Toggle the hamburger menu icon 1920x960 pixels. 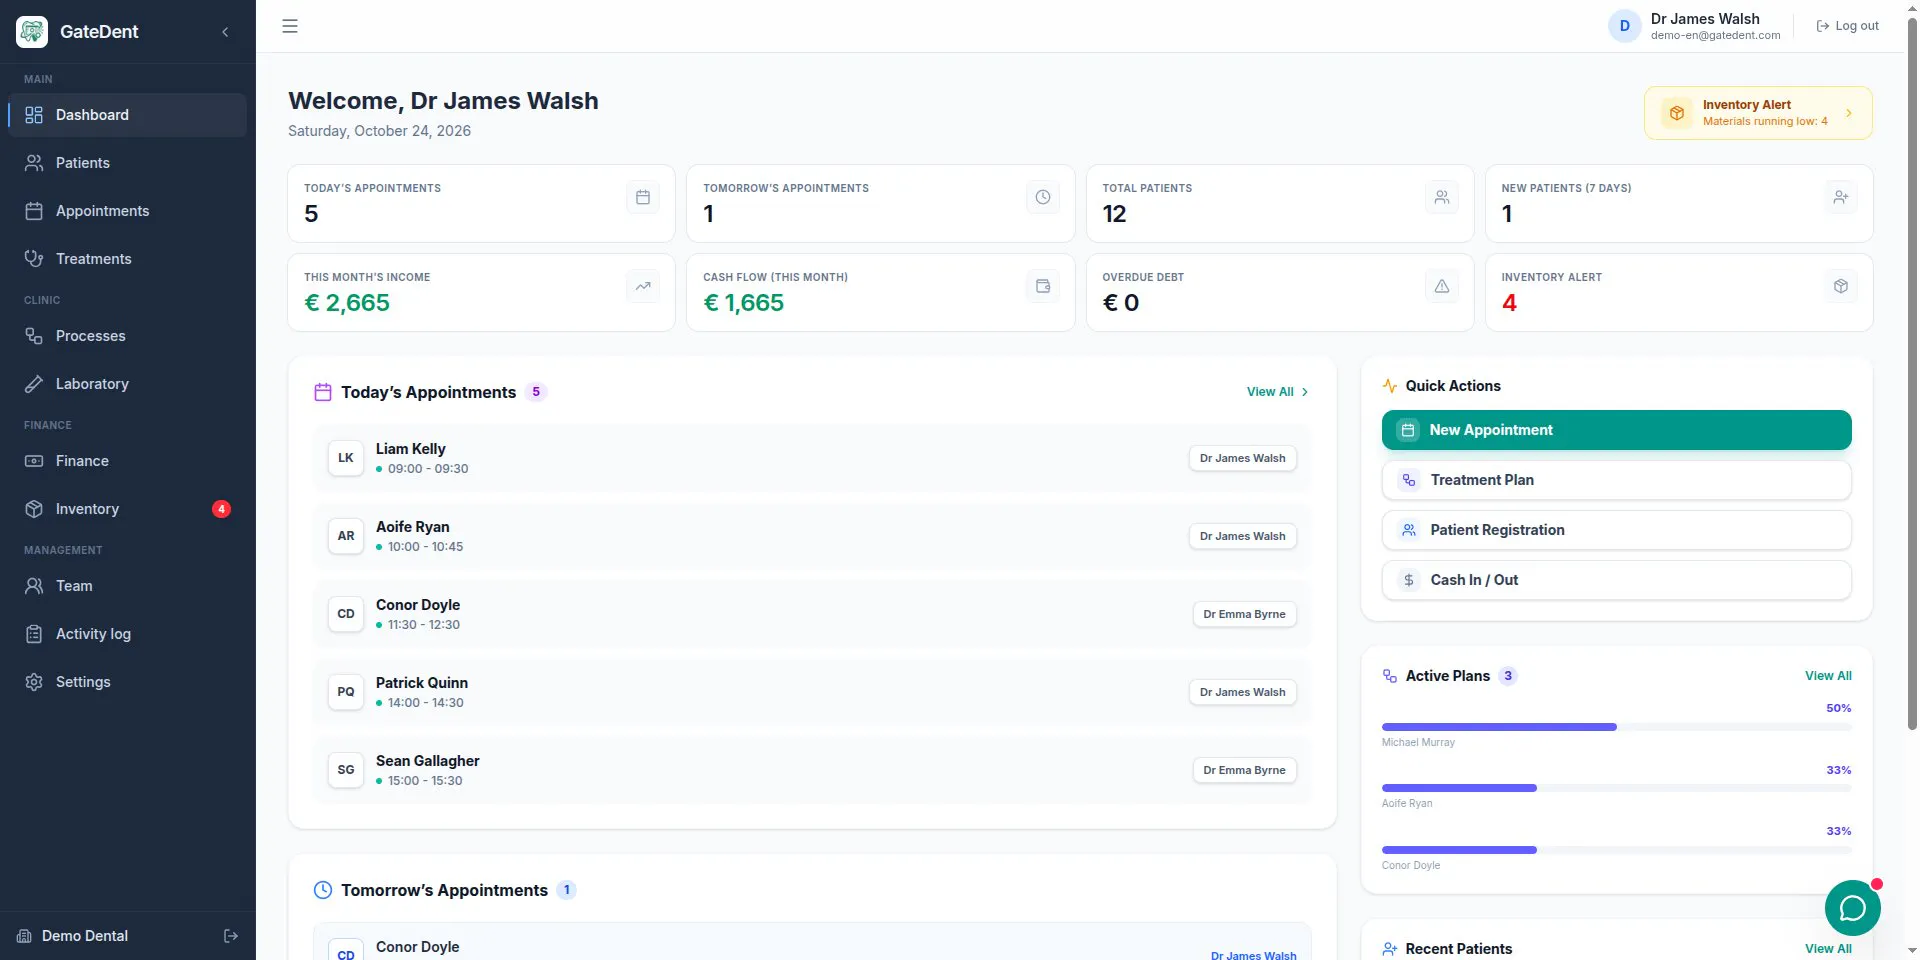tap(290, 26)
